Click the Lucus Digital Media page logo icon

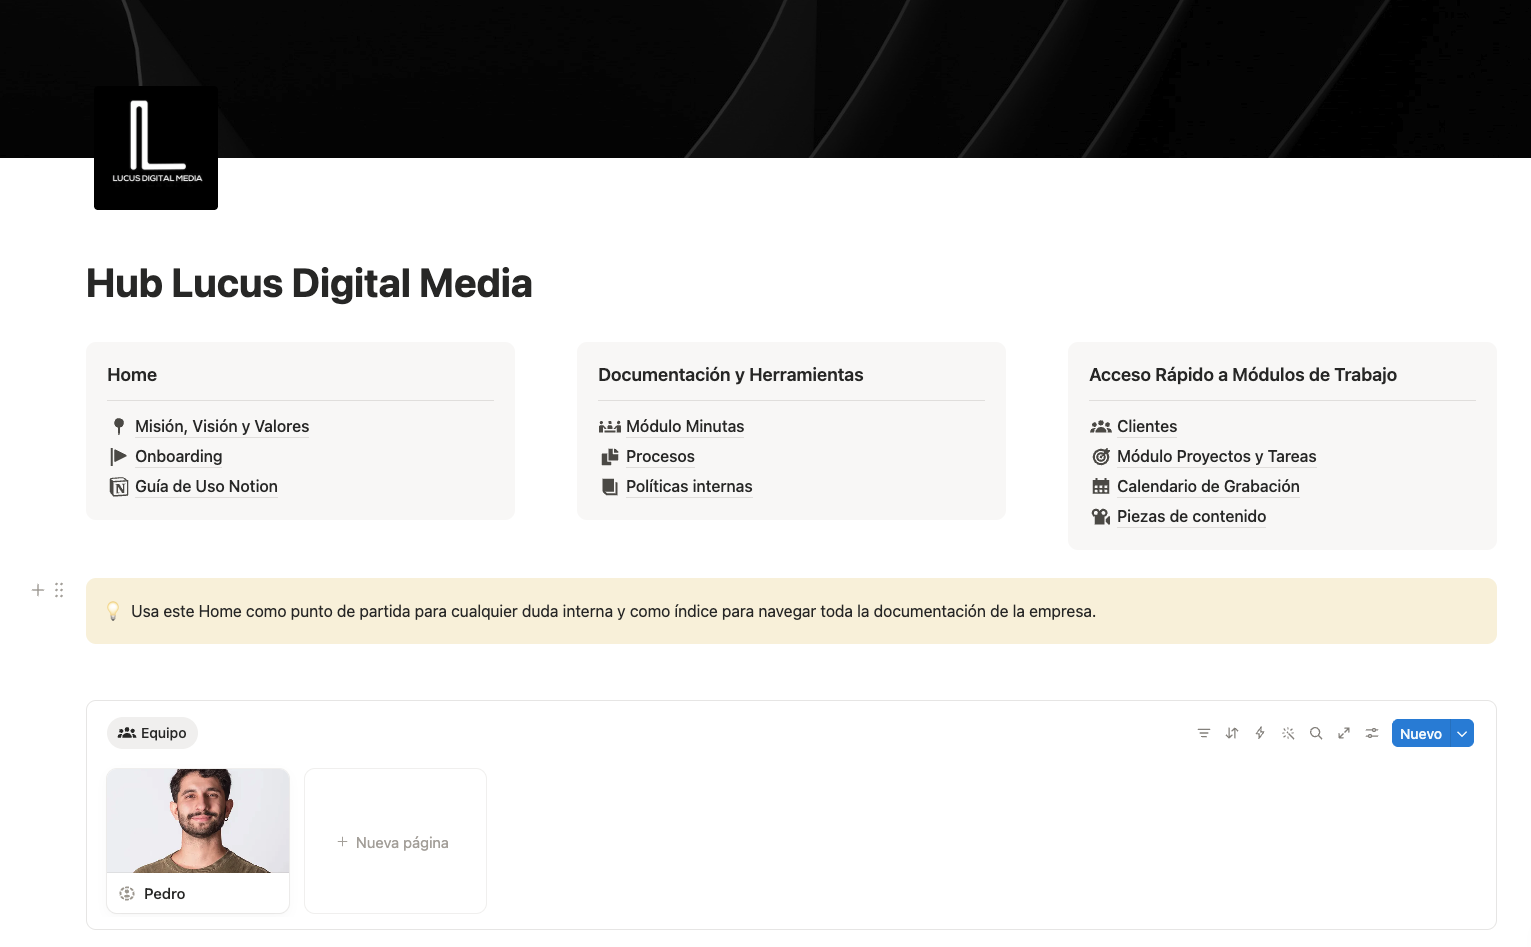[156, 148]
